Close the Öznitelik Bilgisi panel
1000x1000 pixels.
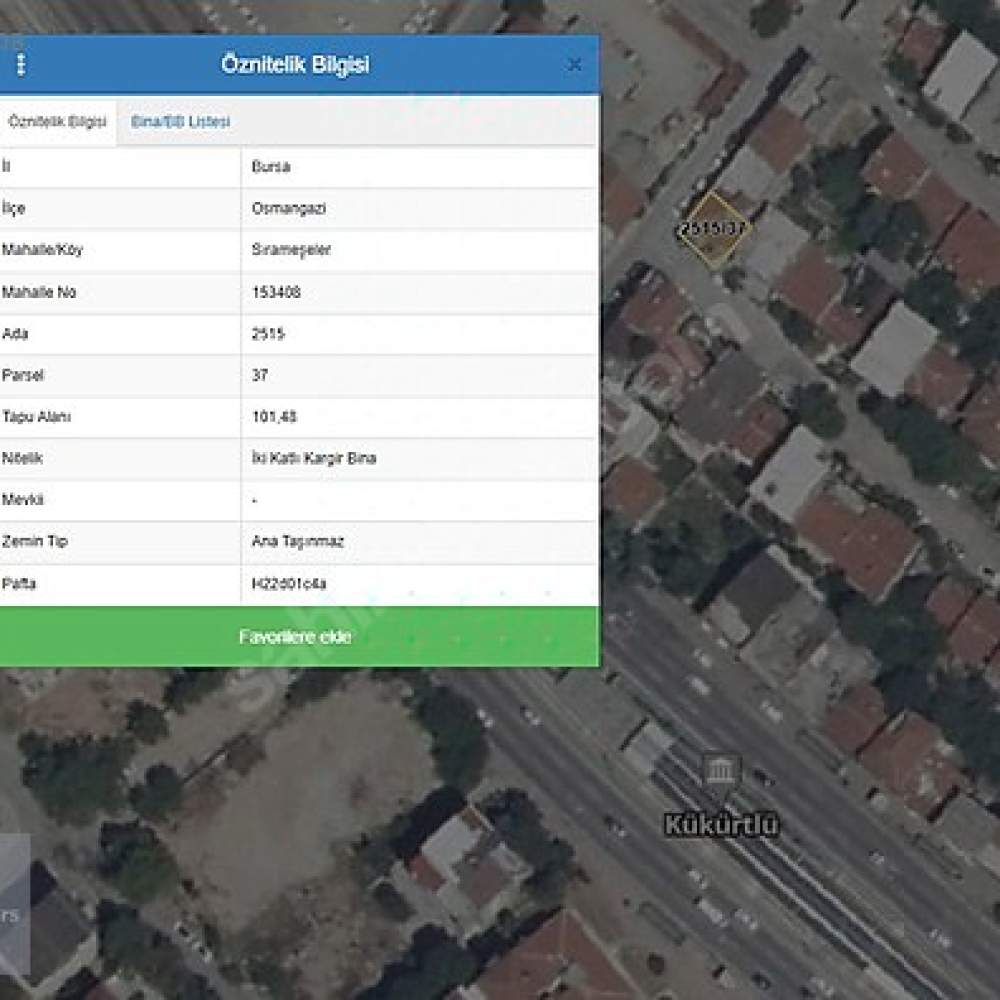[574, 64]
